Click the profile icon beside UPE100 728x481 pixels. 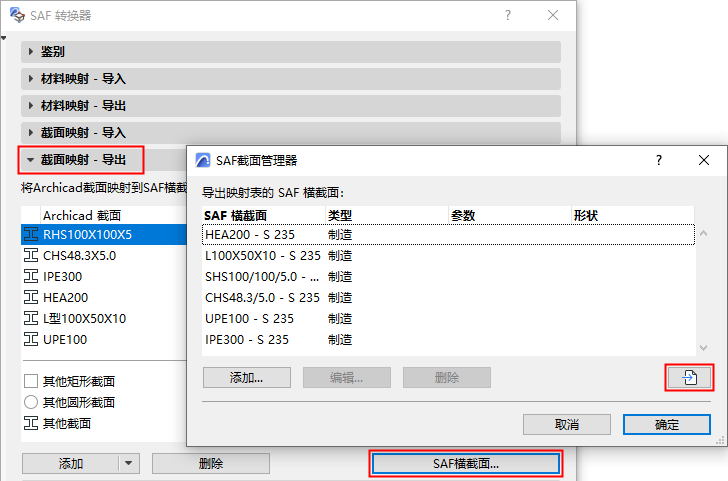31,339
